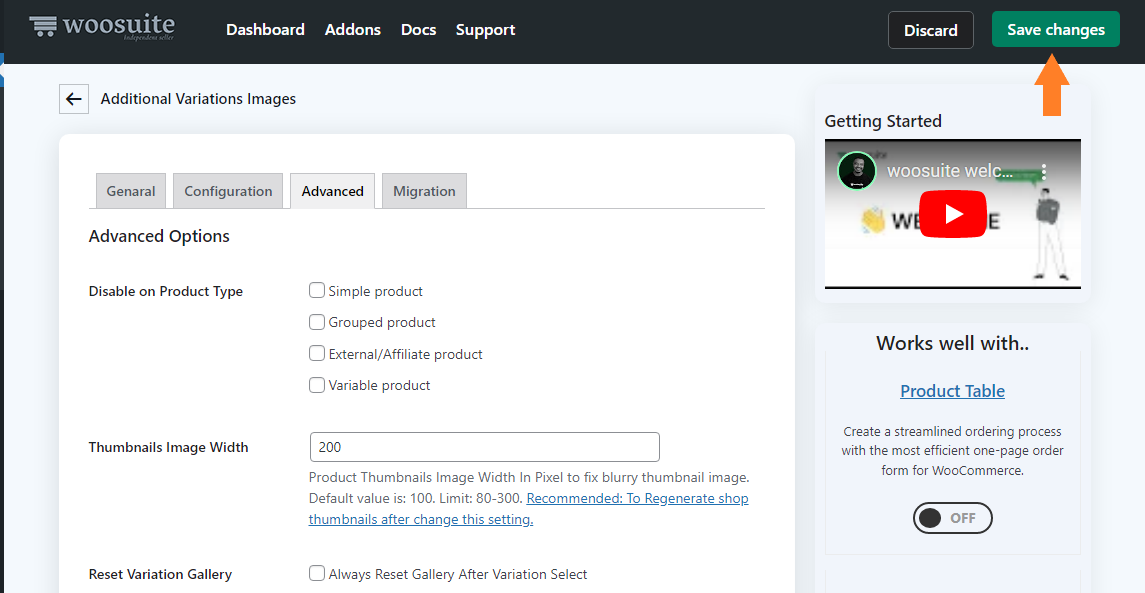This screenshot has width=1145, height=593.
Task: Switch to the Genaral tab
Action: pos(131,191)
